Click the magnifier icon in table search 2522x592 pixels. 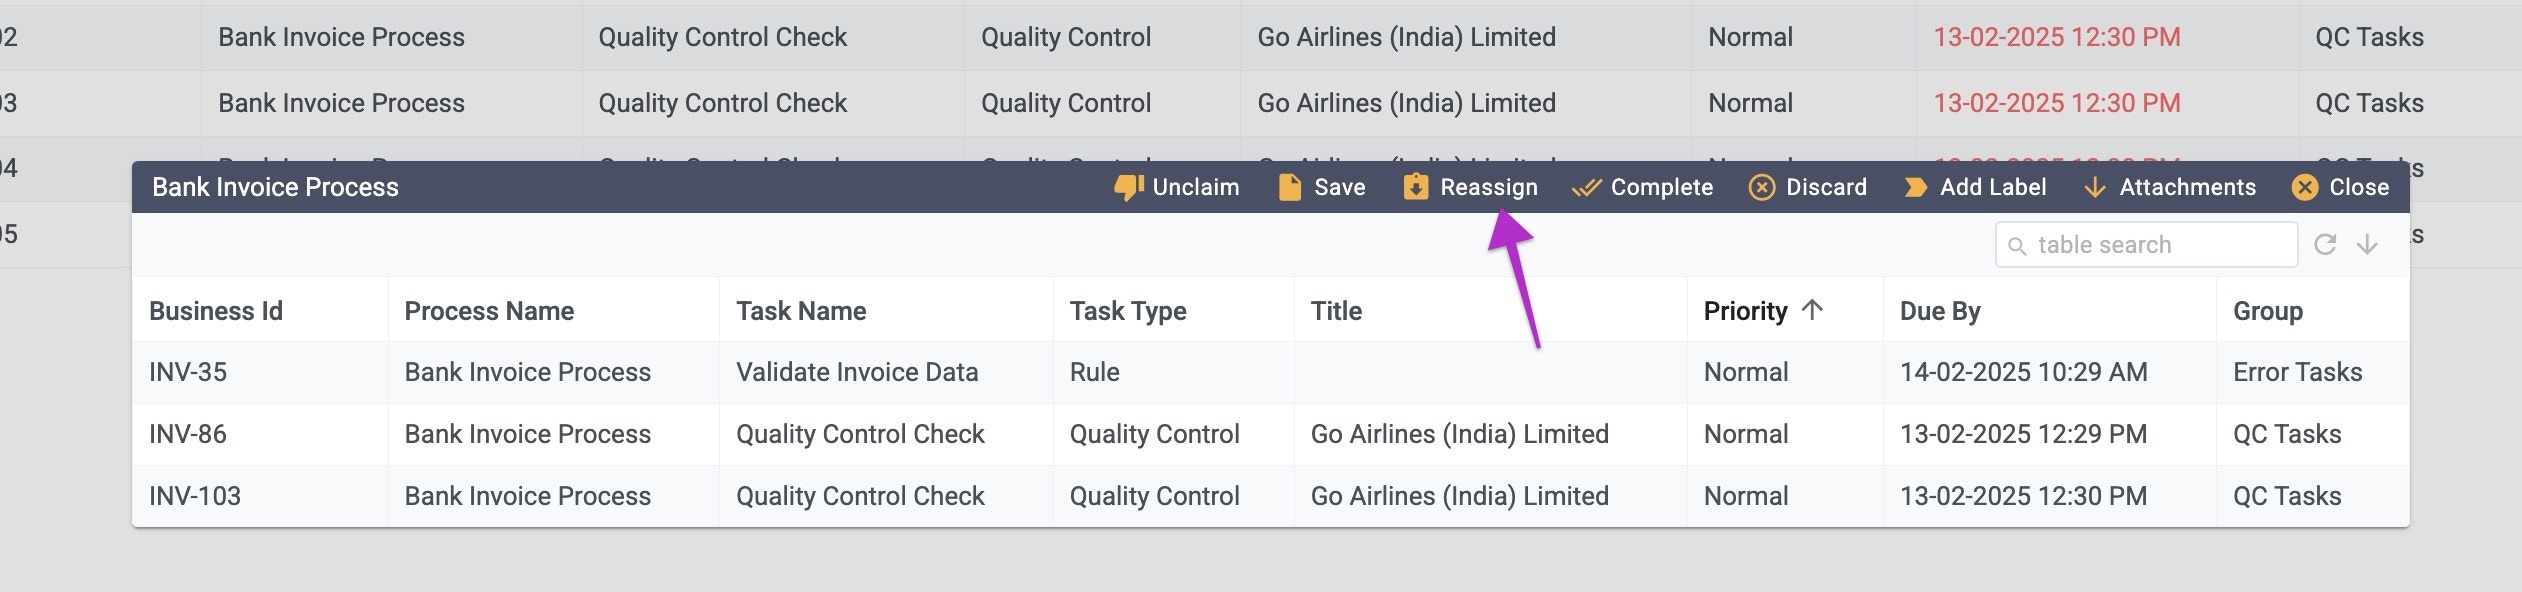[2019, 244]
